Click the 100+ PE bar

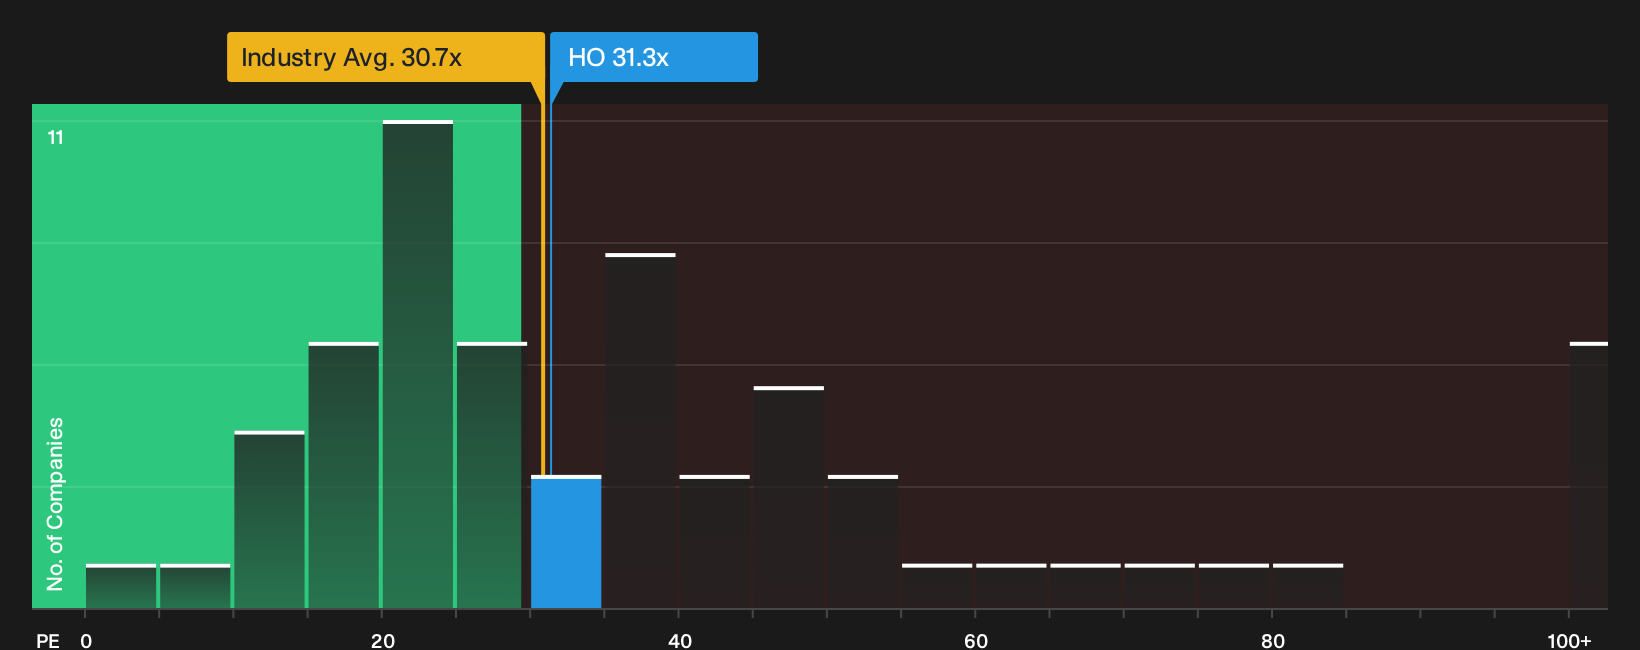(1589, 476)
